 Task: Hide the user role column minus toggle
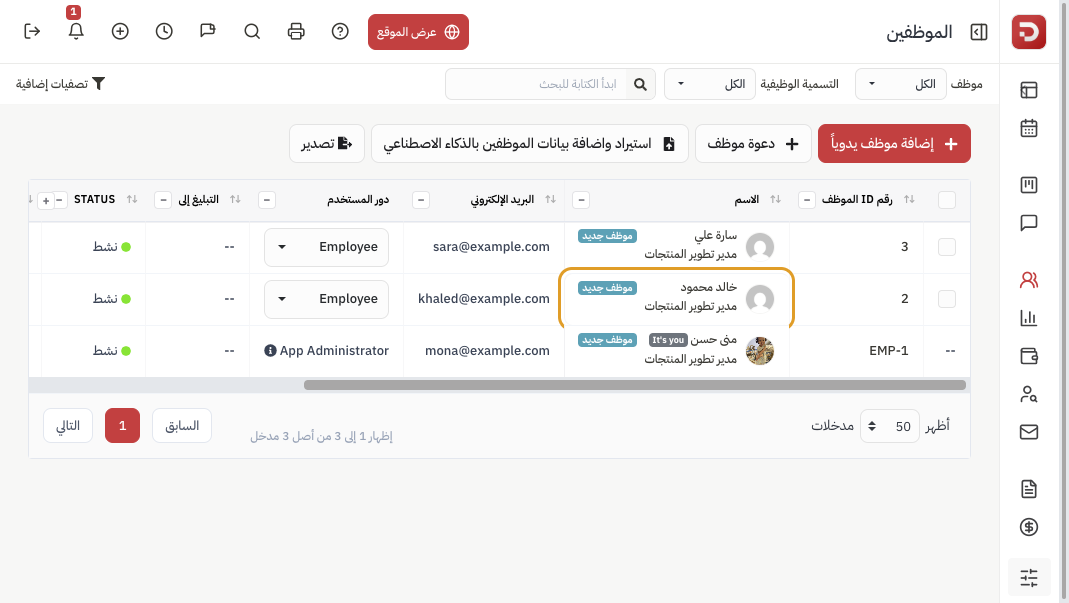[267, 200]
